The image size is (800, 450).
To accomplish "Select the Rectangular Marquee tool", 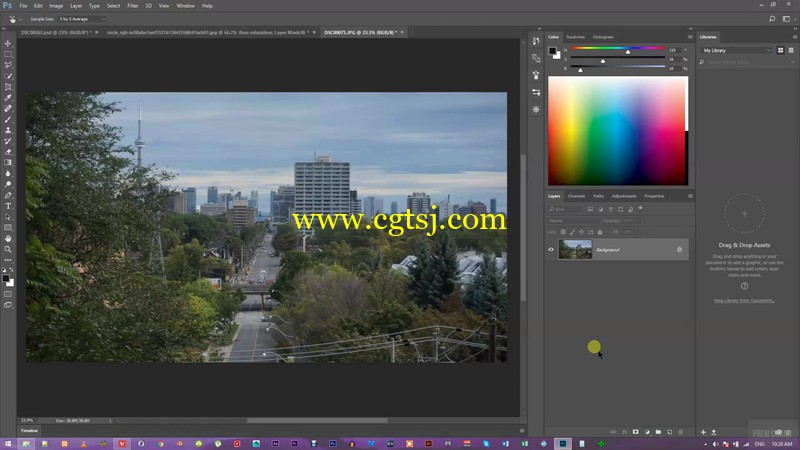I will pos(8,54).
